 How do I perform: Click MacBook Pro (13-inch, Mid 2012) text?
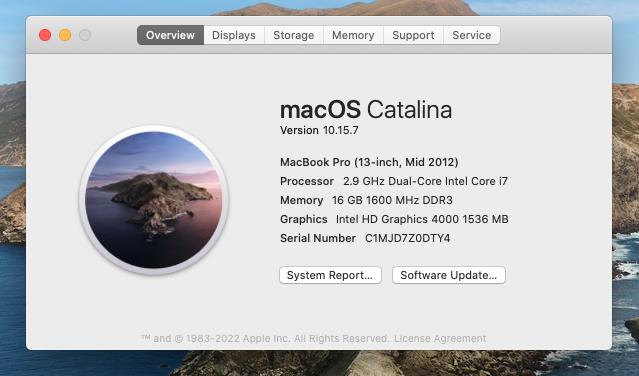[369, 162]
